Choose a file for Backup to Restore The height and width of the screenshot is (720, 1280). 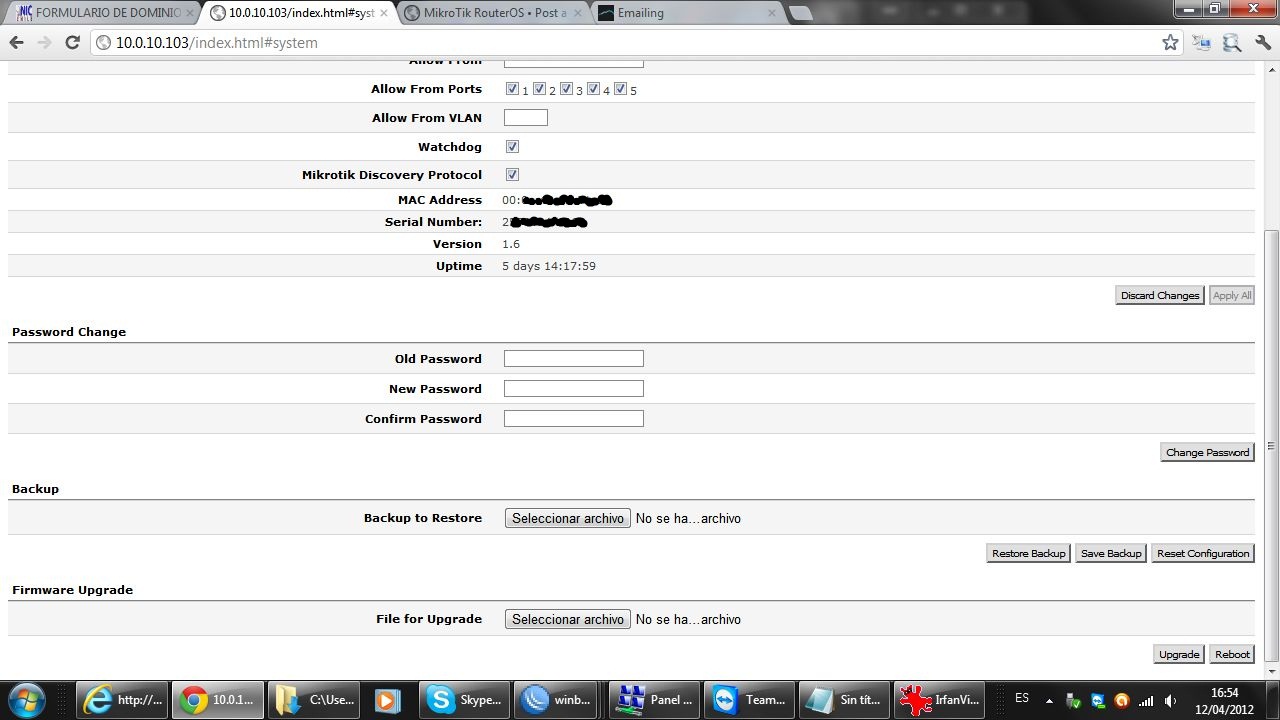(x=568, y=518)
